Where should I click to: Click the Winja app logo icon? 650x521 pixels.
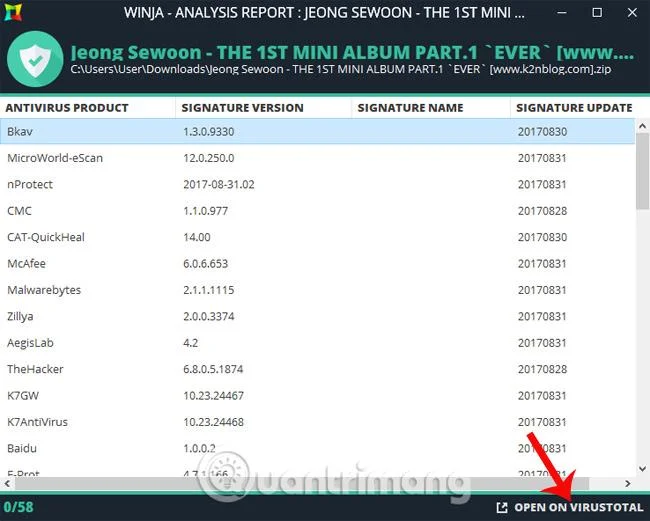coord(13,12)
